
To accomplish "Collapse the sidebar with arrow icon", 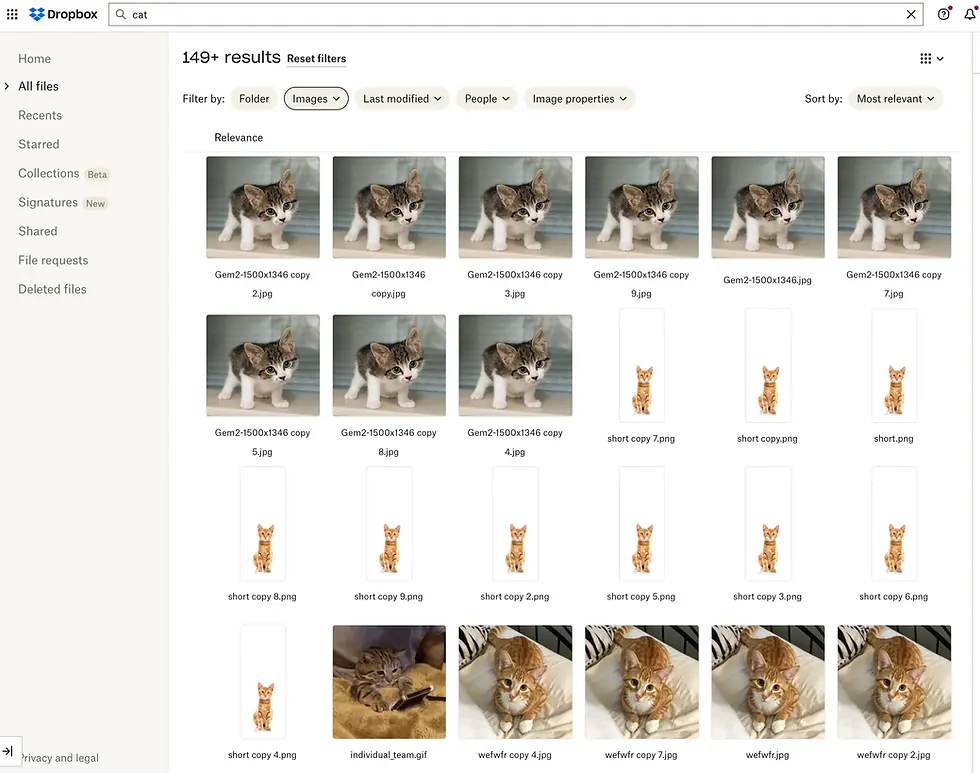I will tap(8, 751).
